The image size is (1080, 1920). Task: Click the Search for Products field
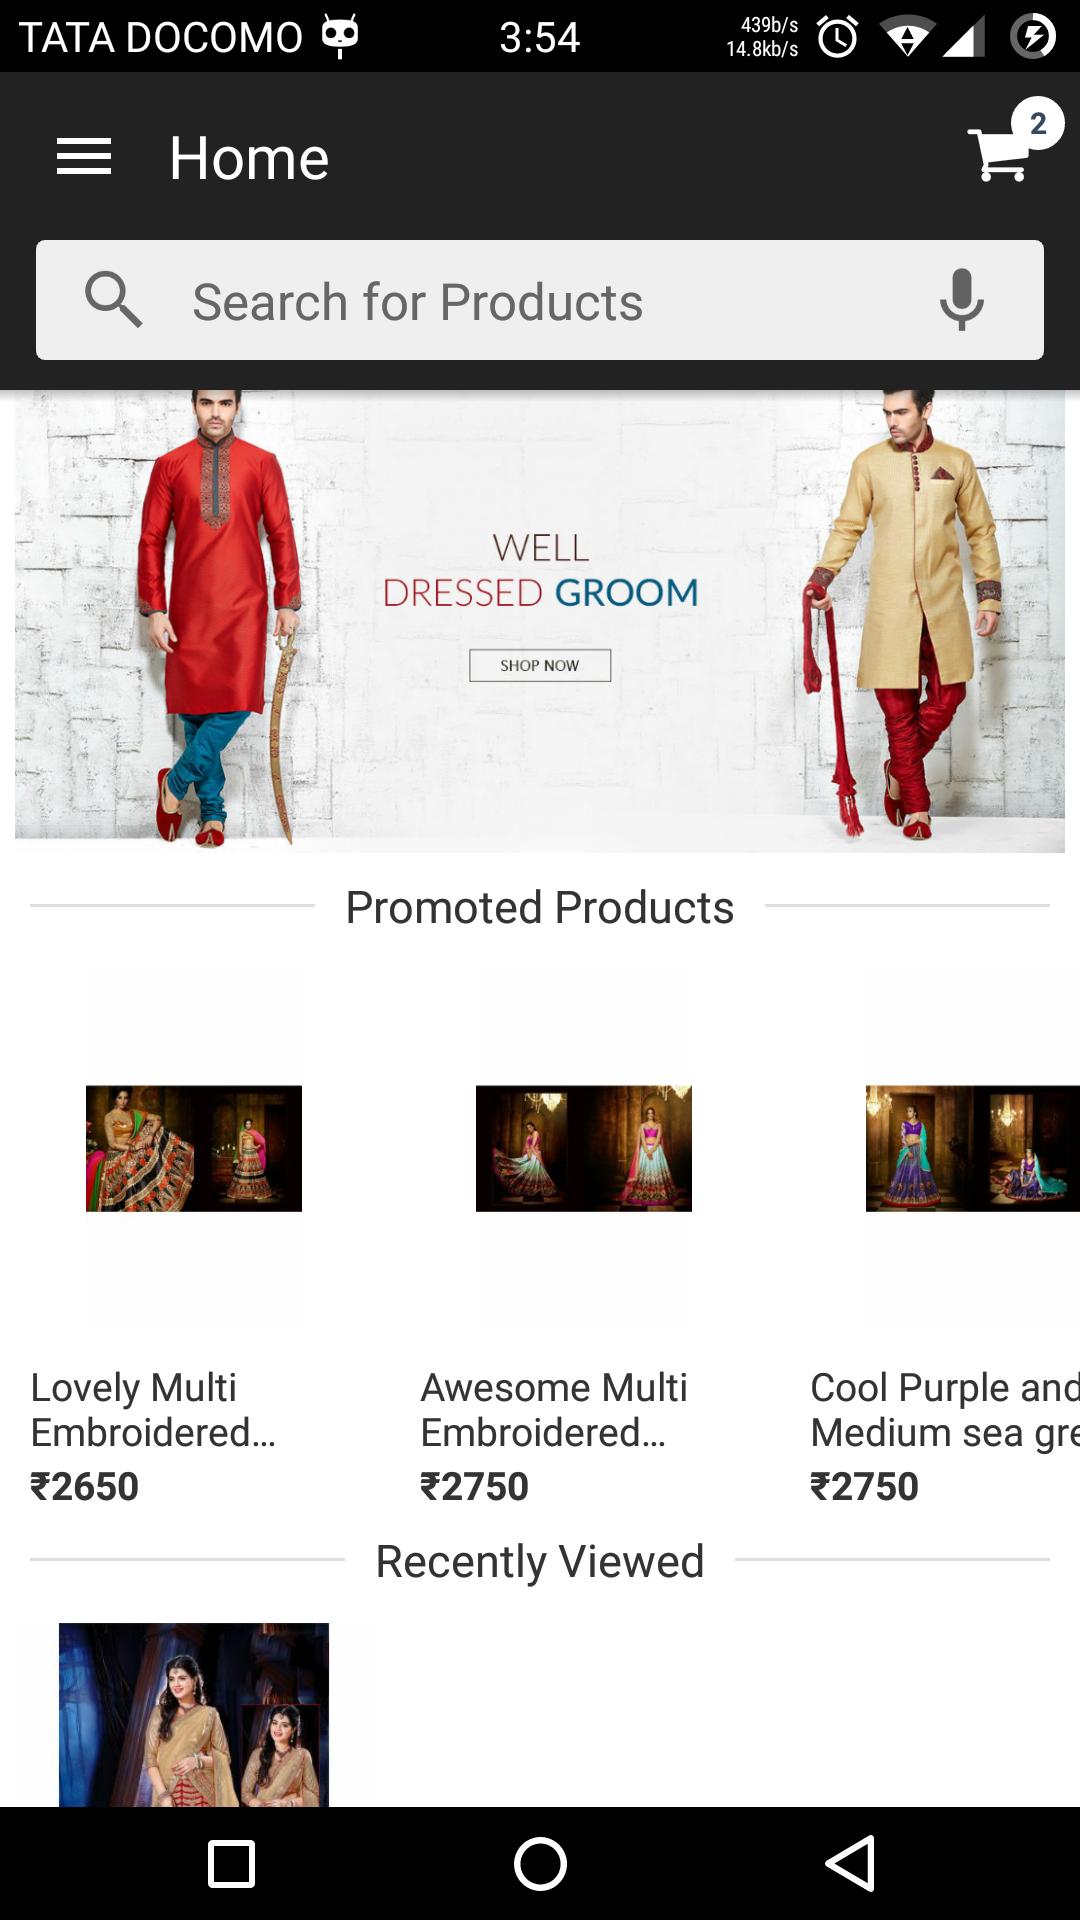[x=540, y=300]
